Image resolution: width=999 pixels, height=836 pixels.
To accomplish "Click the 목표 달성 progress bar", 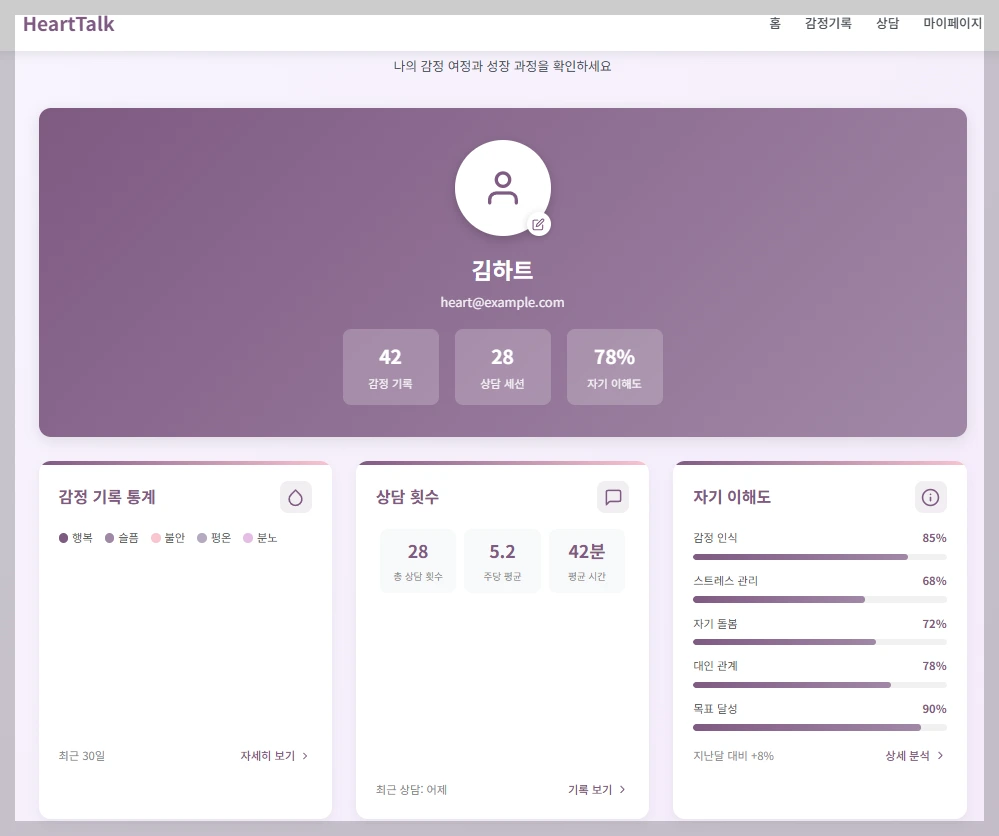I will tap(820, 727).
